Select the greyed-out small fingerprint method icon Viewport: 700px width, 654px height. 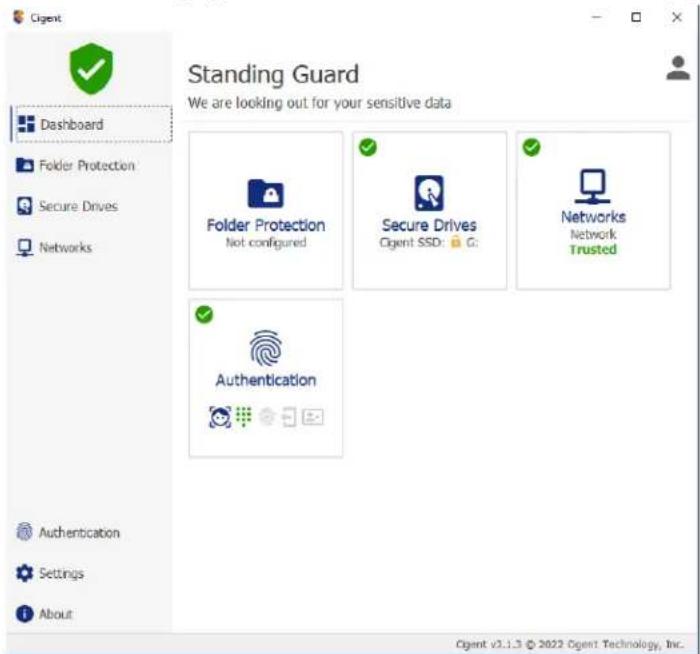pyautogui.click(x=267, y=417)
